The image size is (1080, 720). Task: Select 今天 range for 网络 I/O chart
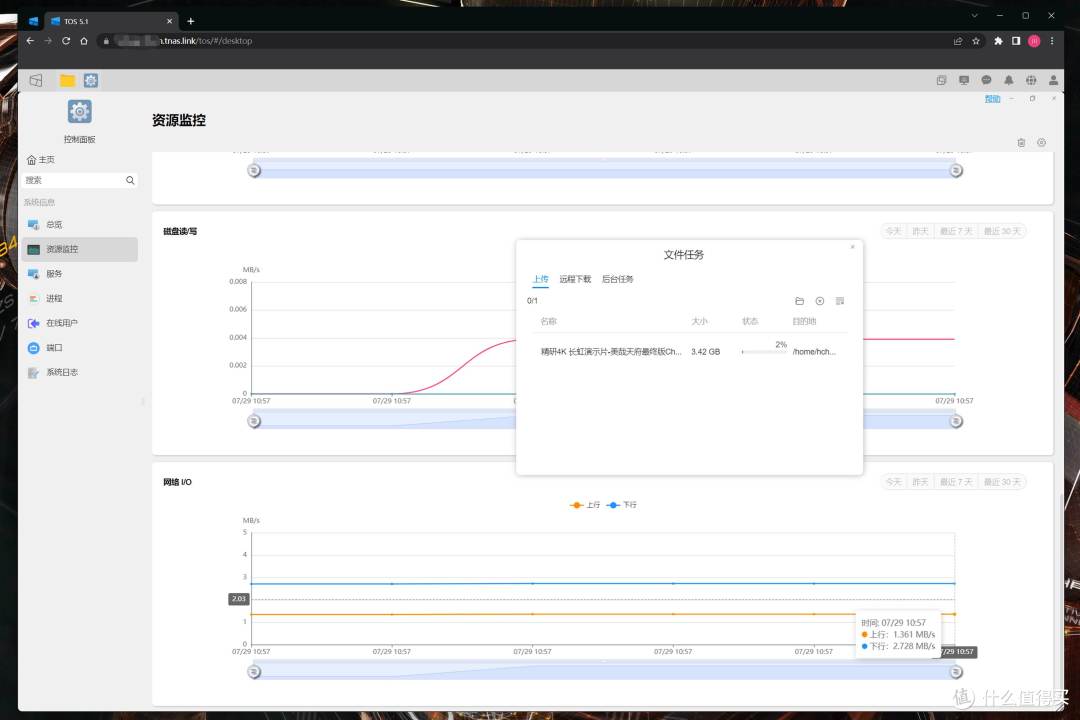(x=893, y=482)
